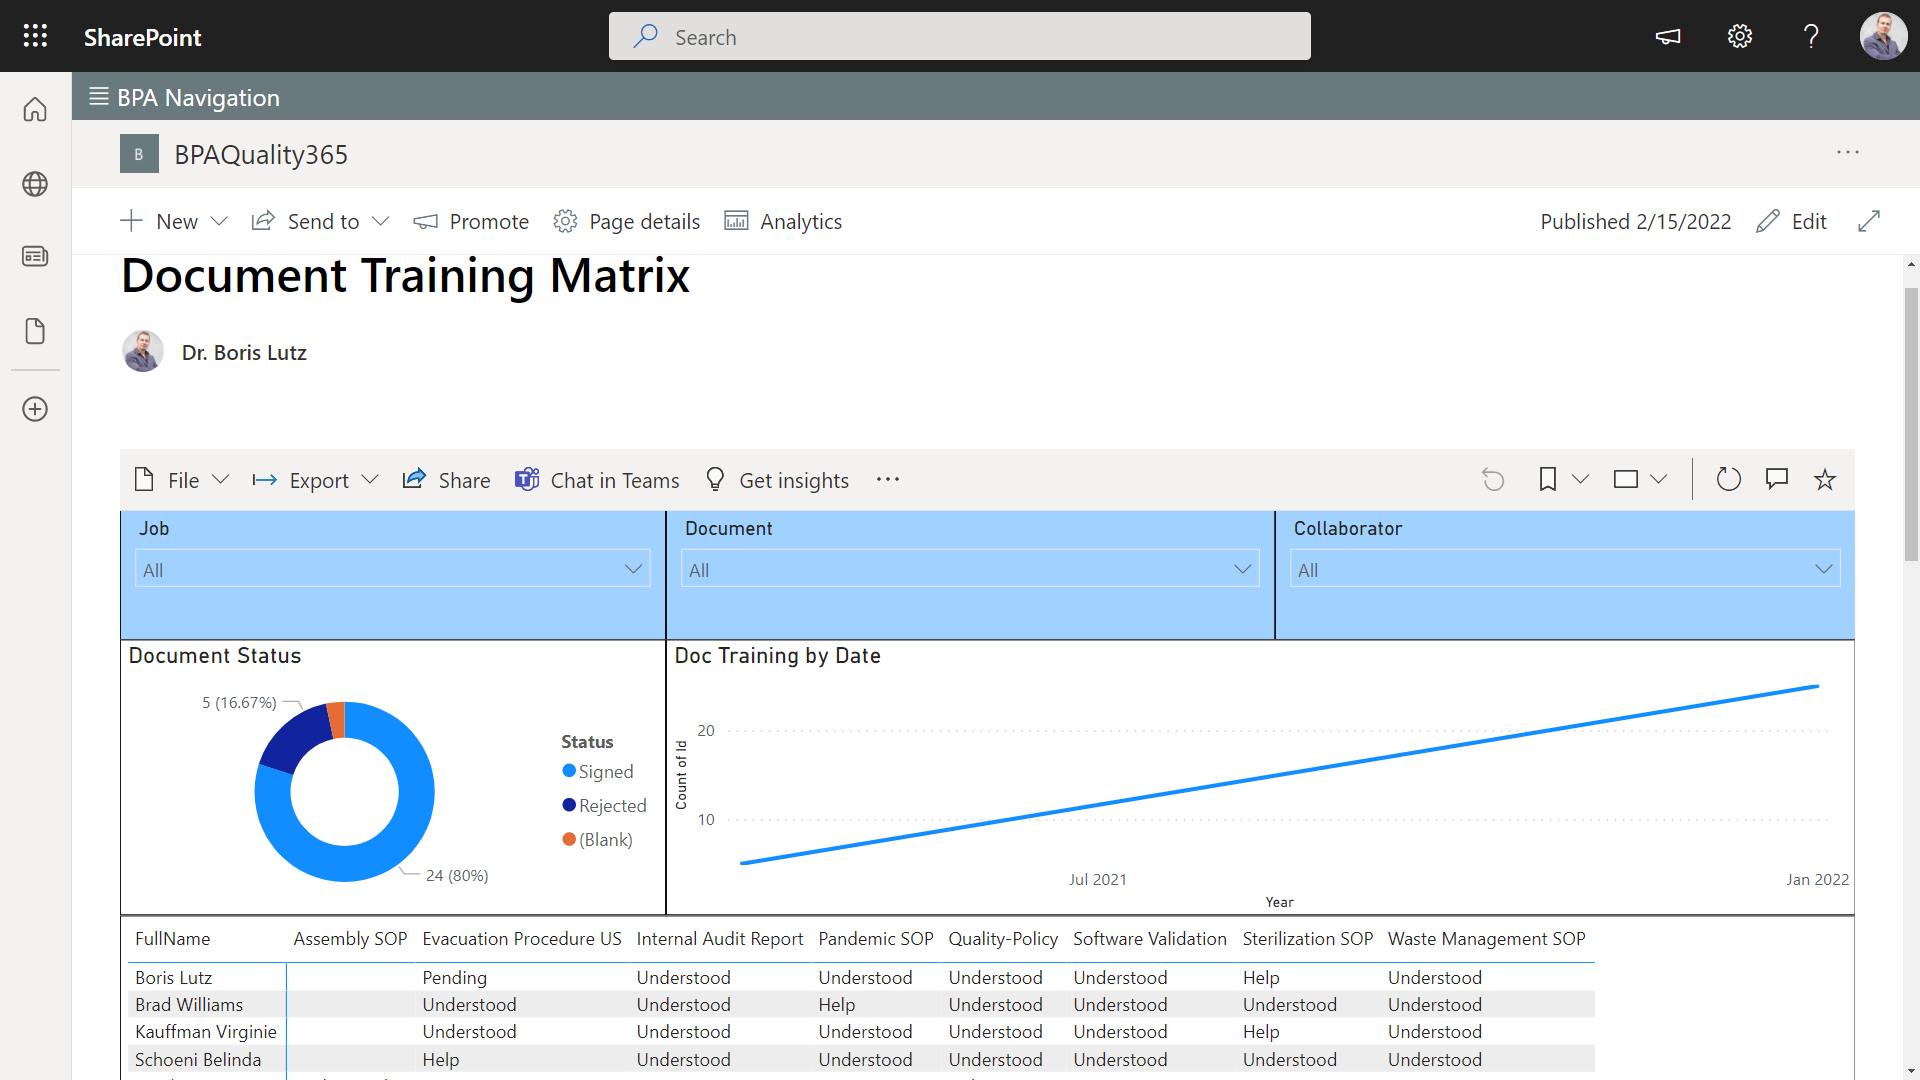Click the Pandemic SOP column header
1920x1080 pixels.
[x=876, y=939]
